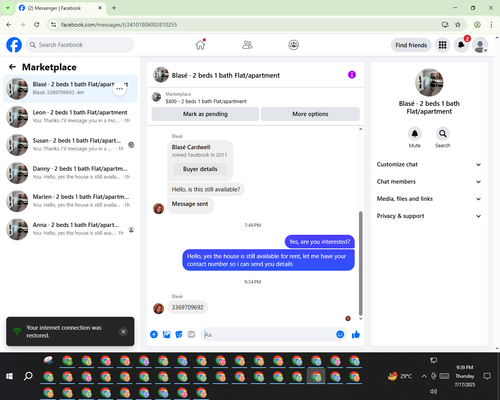Expand the Chat members section
Screen dimensions: 500x400
point(429,182)
